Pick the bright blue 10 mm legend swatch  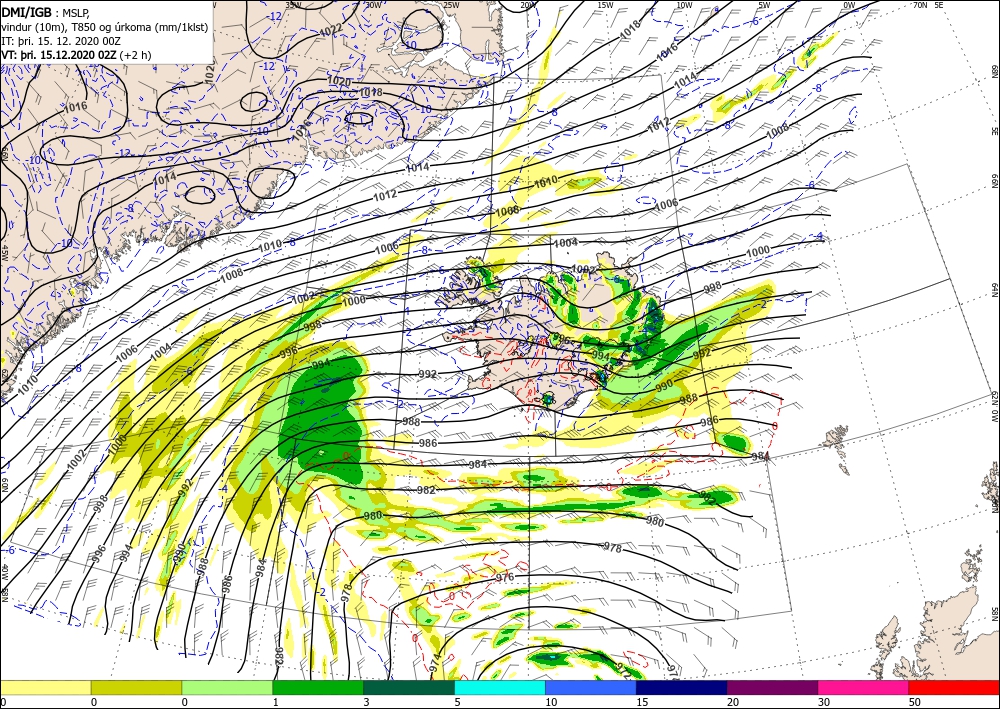(591, 687)
